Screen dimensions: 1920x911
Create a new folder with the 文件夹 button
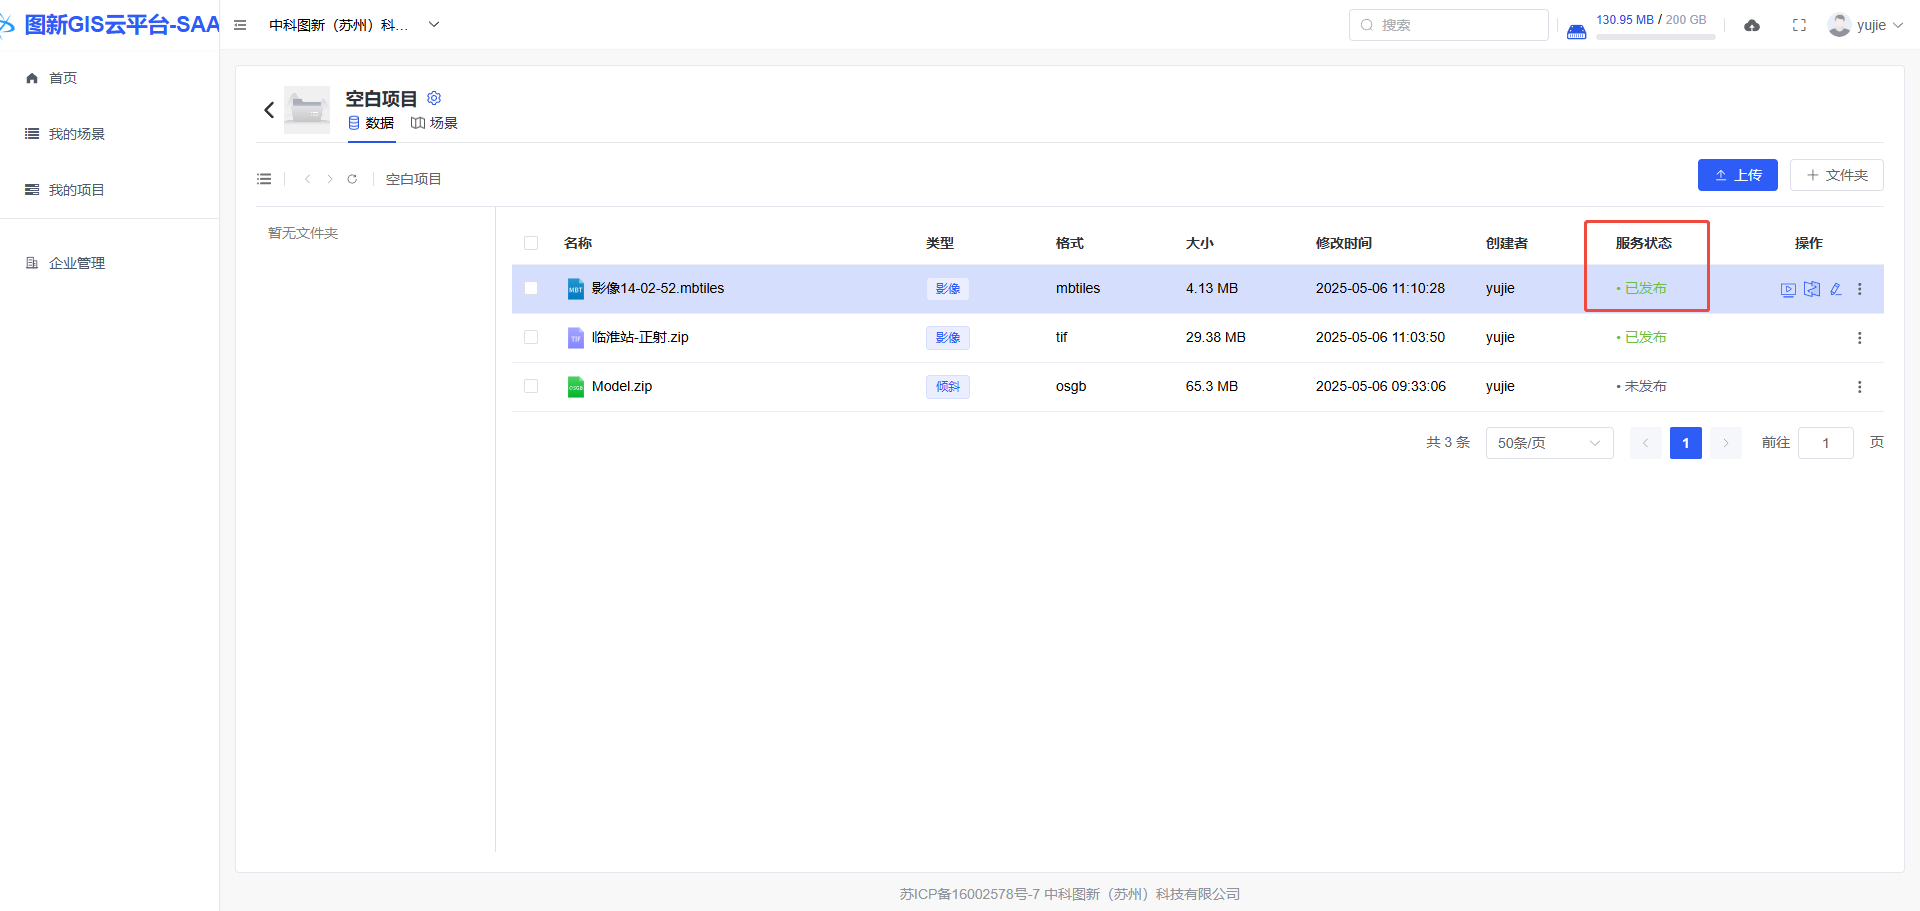(x=1836, y=175)
